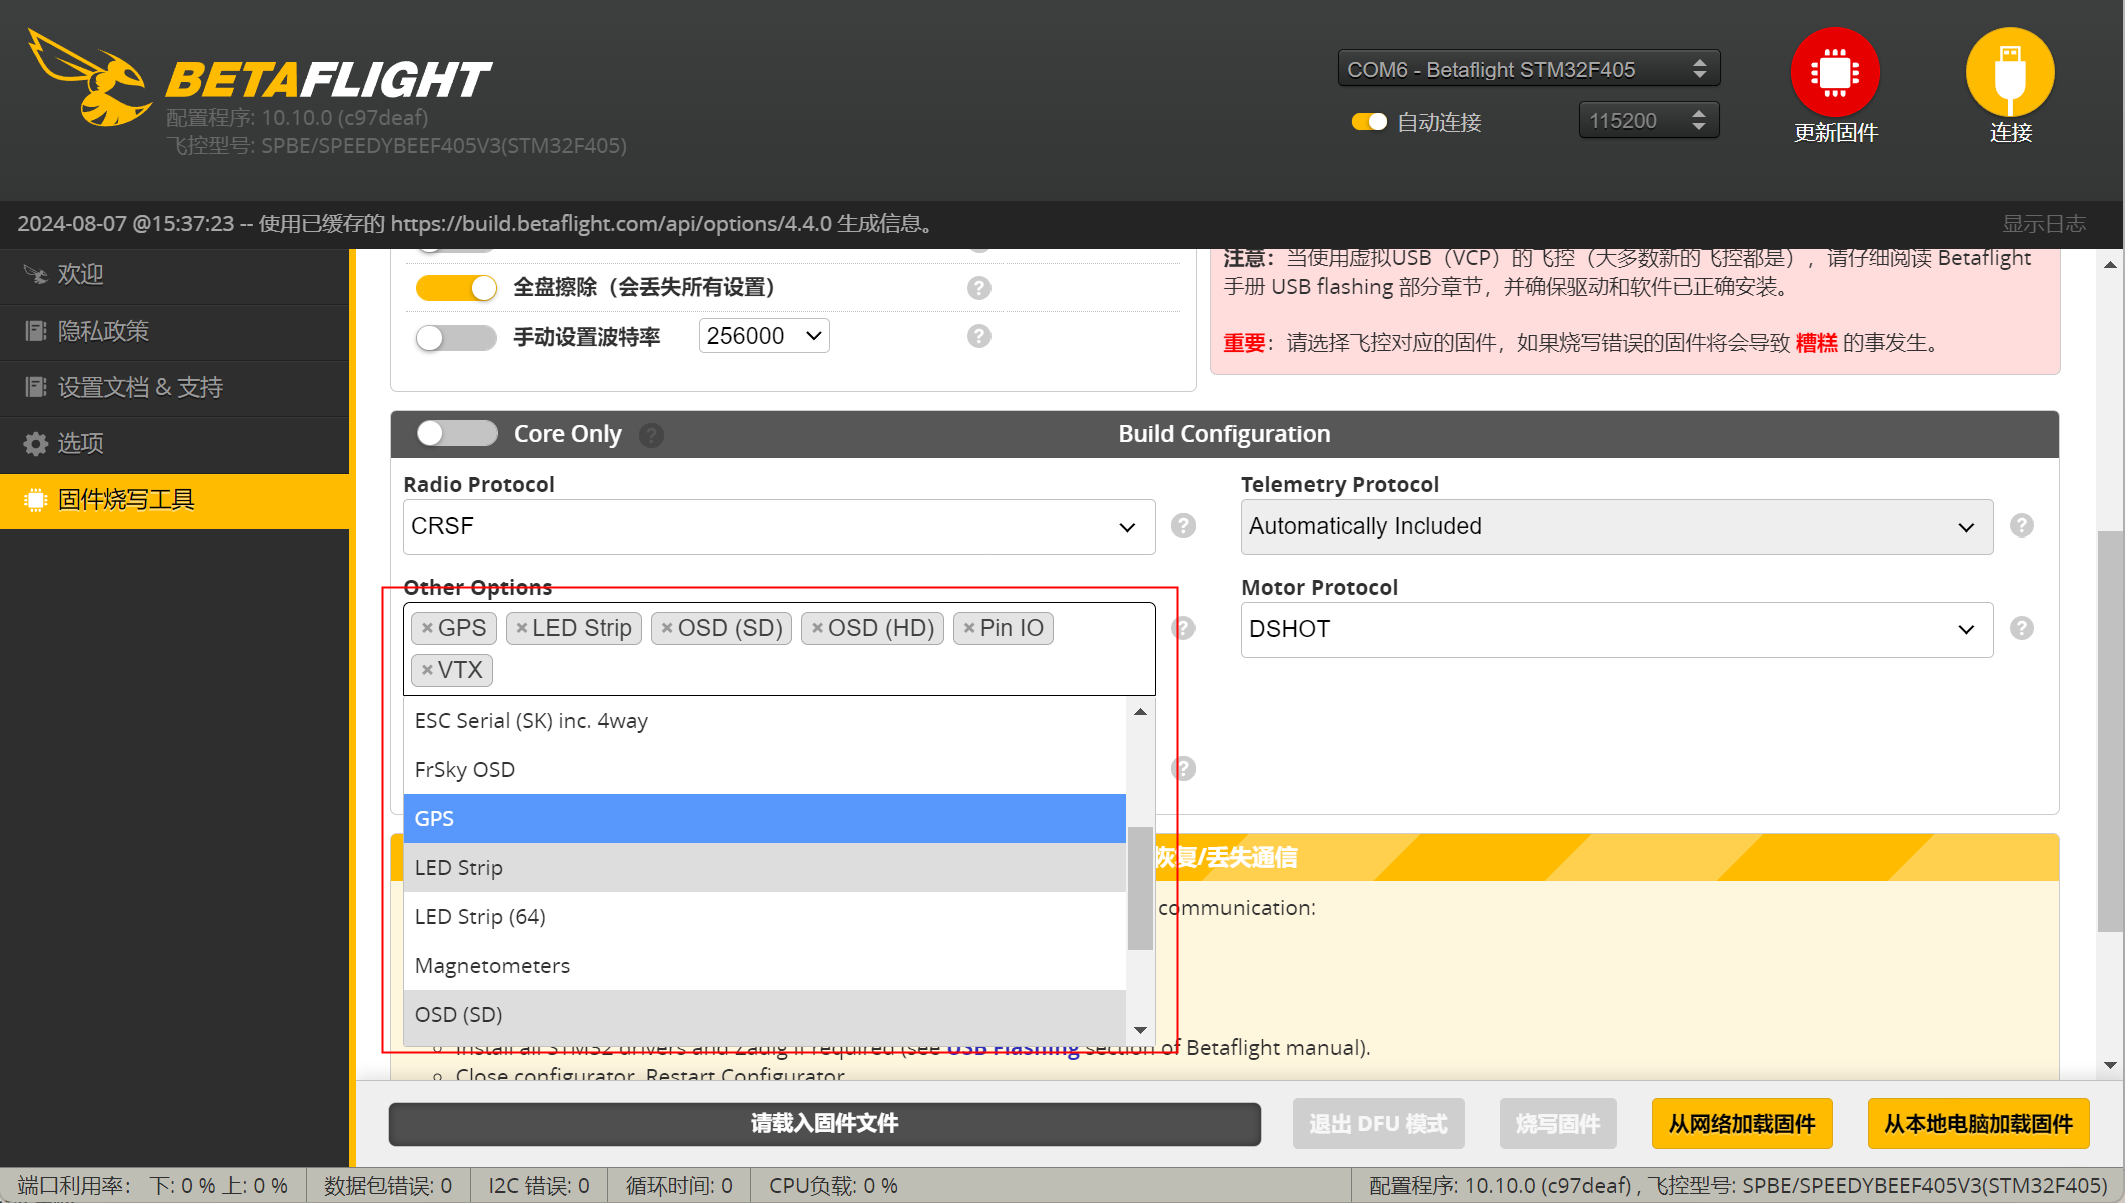This screenshot has width=2125, height=1203.
Task: Open the Documentation & Support (设置文档 & 支持) tab
Action: [175, 387]
